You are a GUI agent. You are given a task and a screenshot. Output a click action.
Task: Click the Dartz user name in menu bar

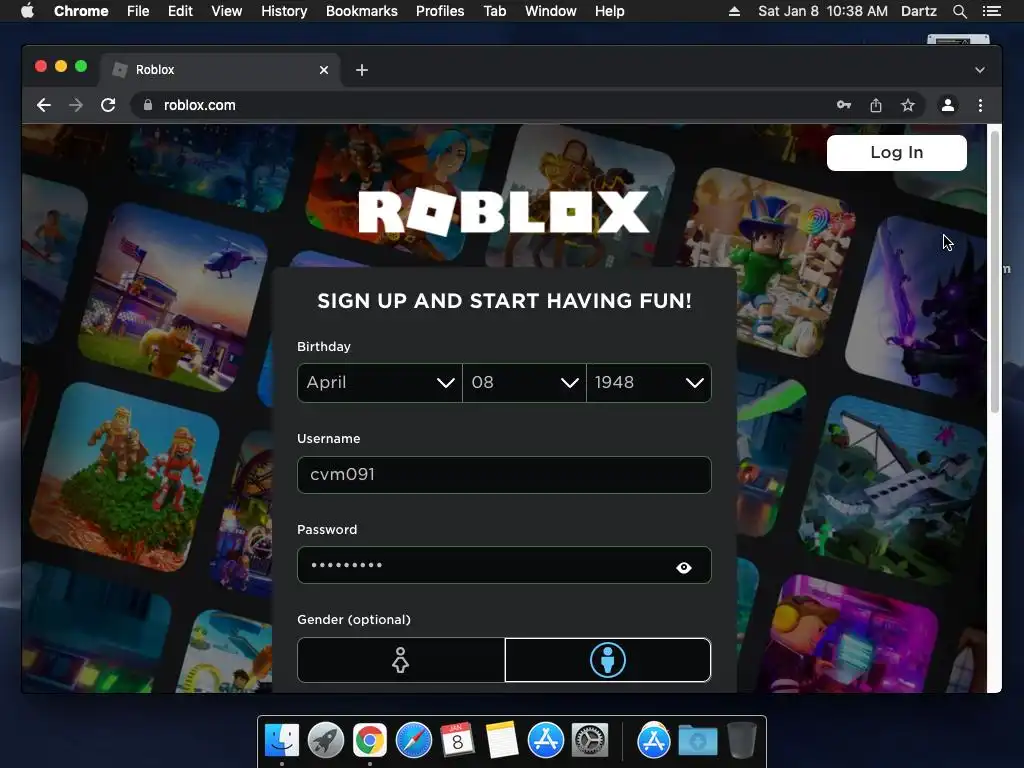tap(919, 11)
